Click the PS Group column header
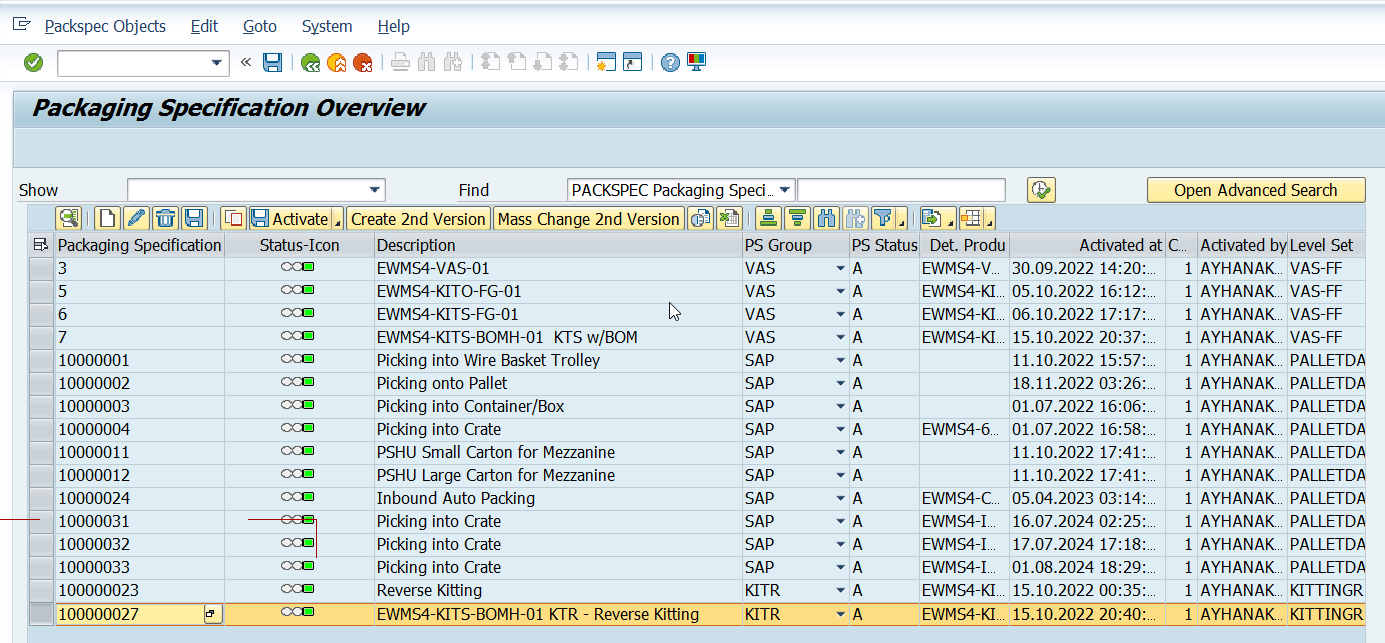 (795, 245)
